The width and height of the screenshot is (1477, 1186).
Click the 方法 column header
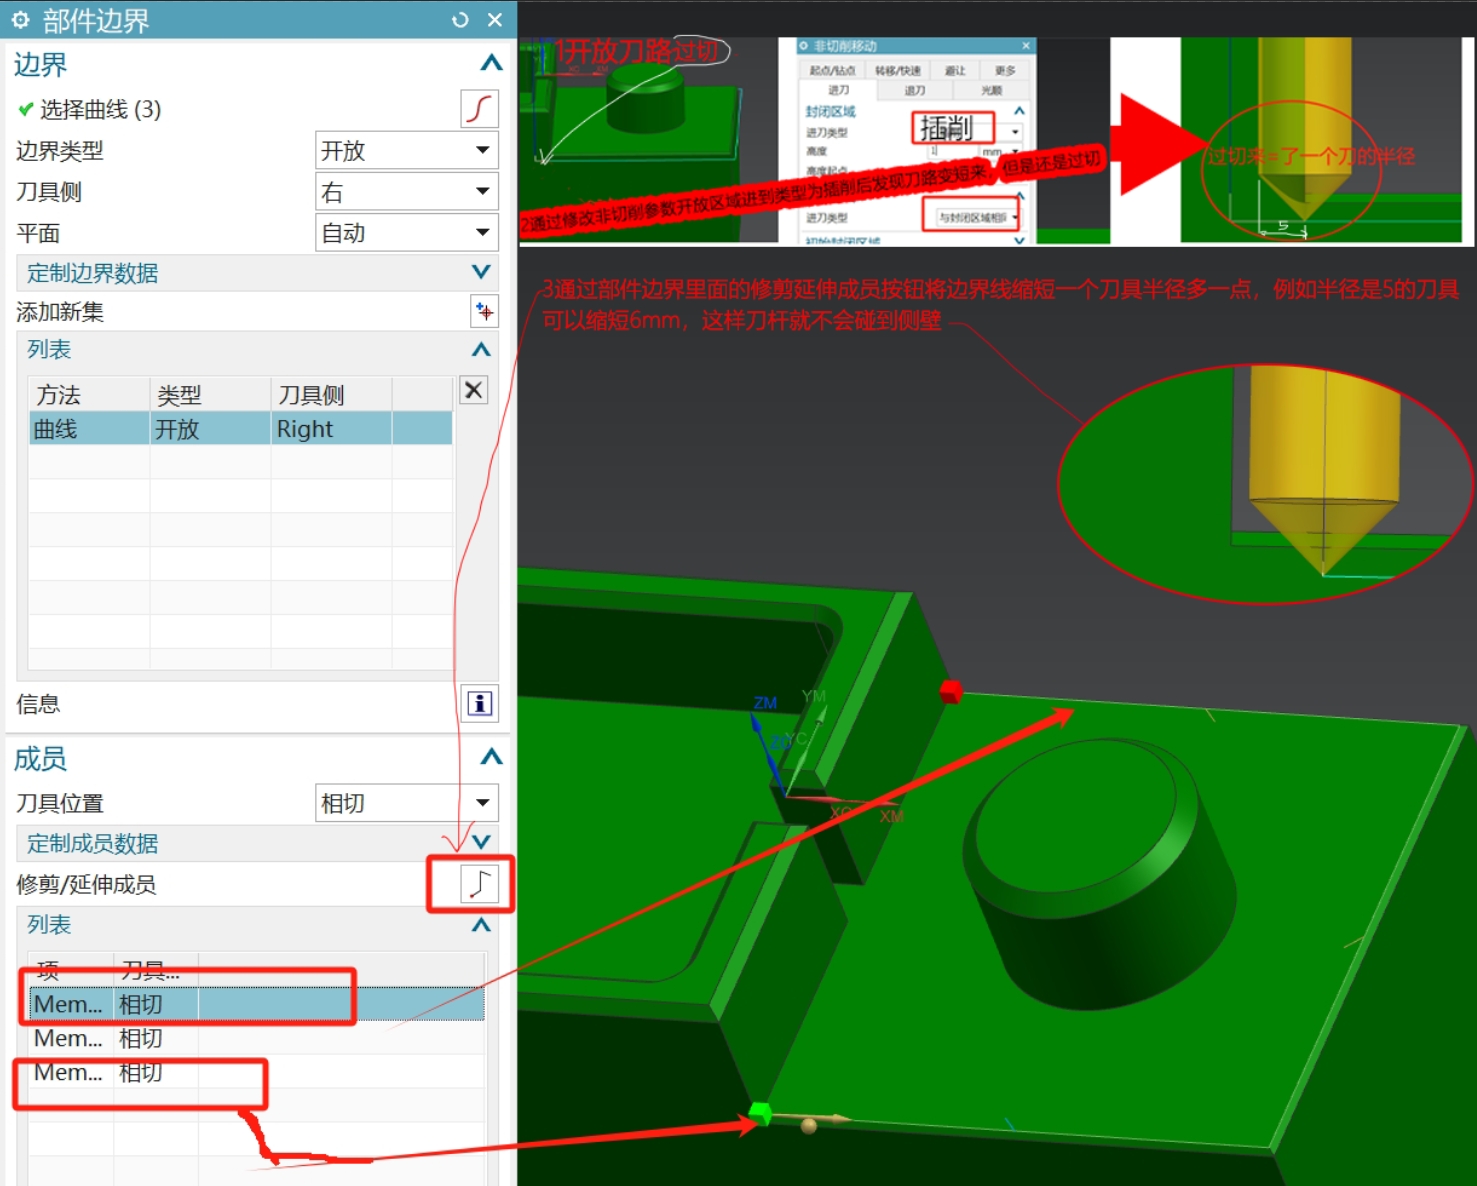coord(89,395)
